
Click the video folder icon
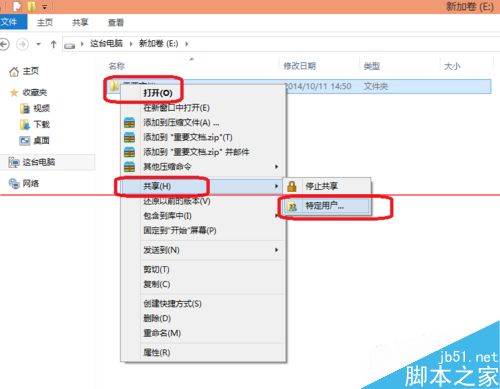[x=25, y=108]
